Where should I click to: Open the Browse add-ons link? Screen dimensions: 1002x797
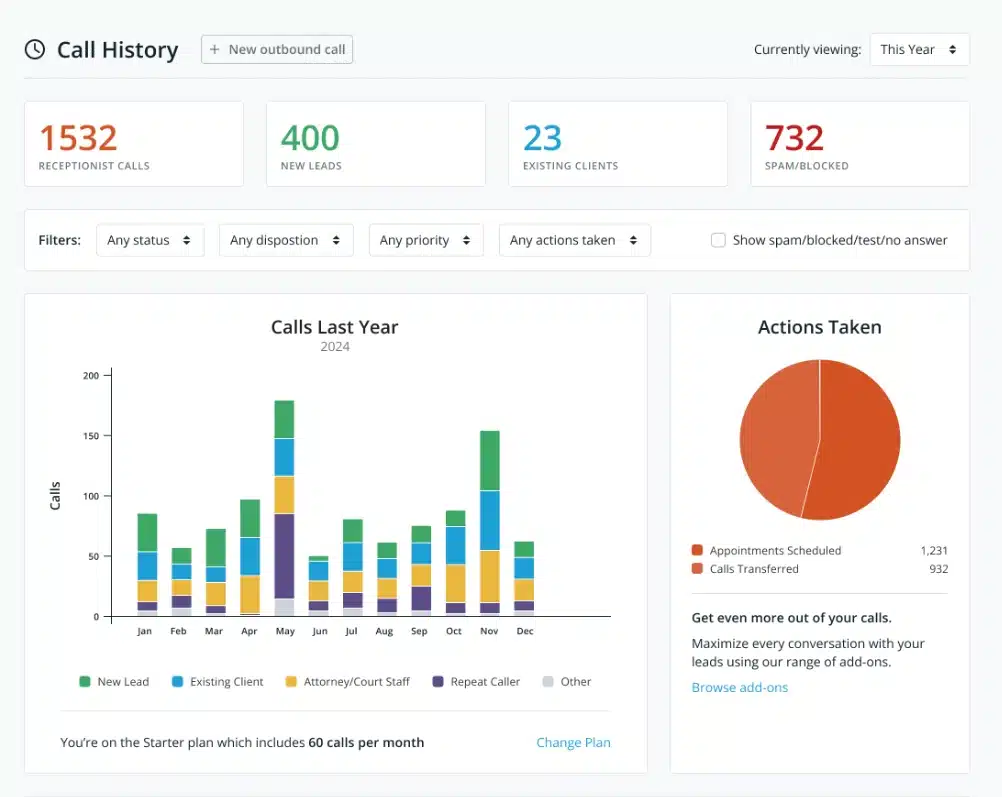pos(739,687)
